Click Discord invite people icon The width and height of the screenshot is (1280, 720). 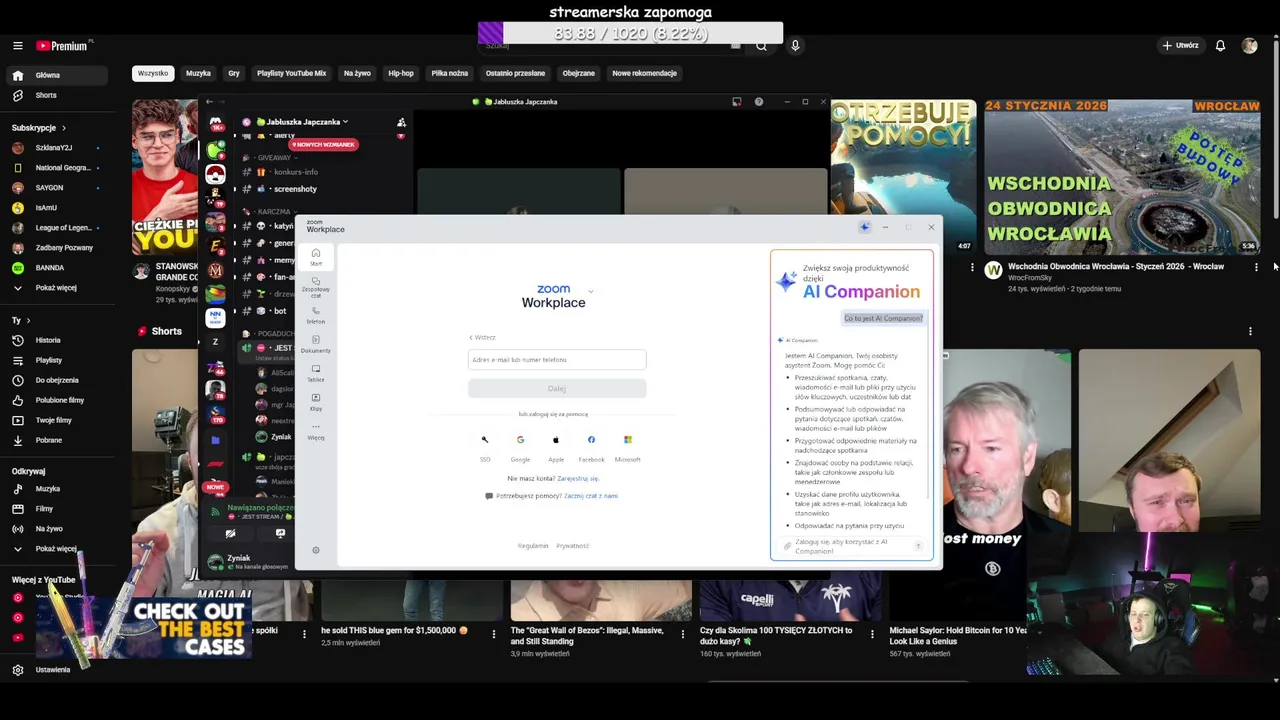[x=401, y=122]
